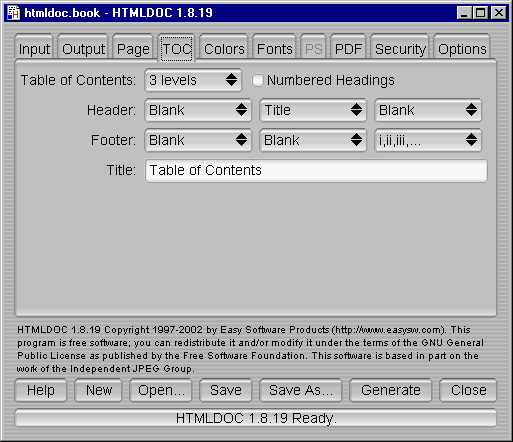Click the Generate button
The width and height of the screenshot is (513, 442).
[x=391, y=390]
